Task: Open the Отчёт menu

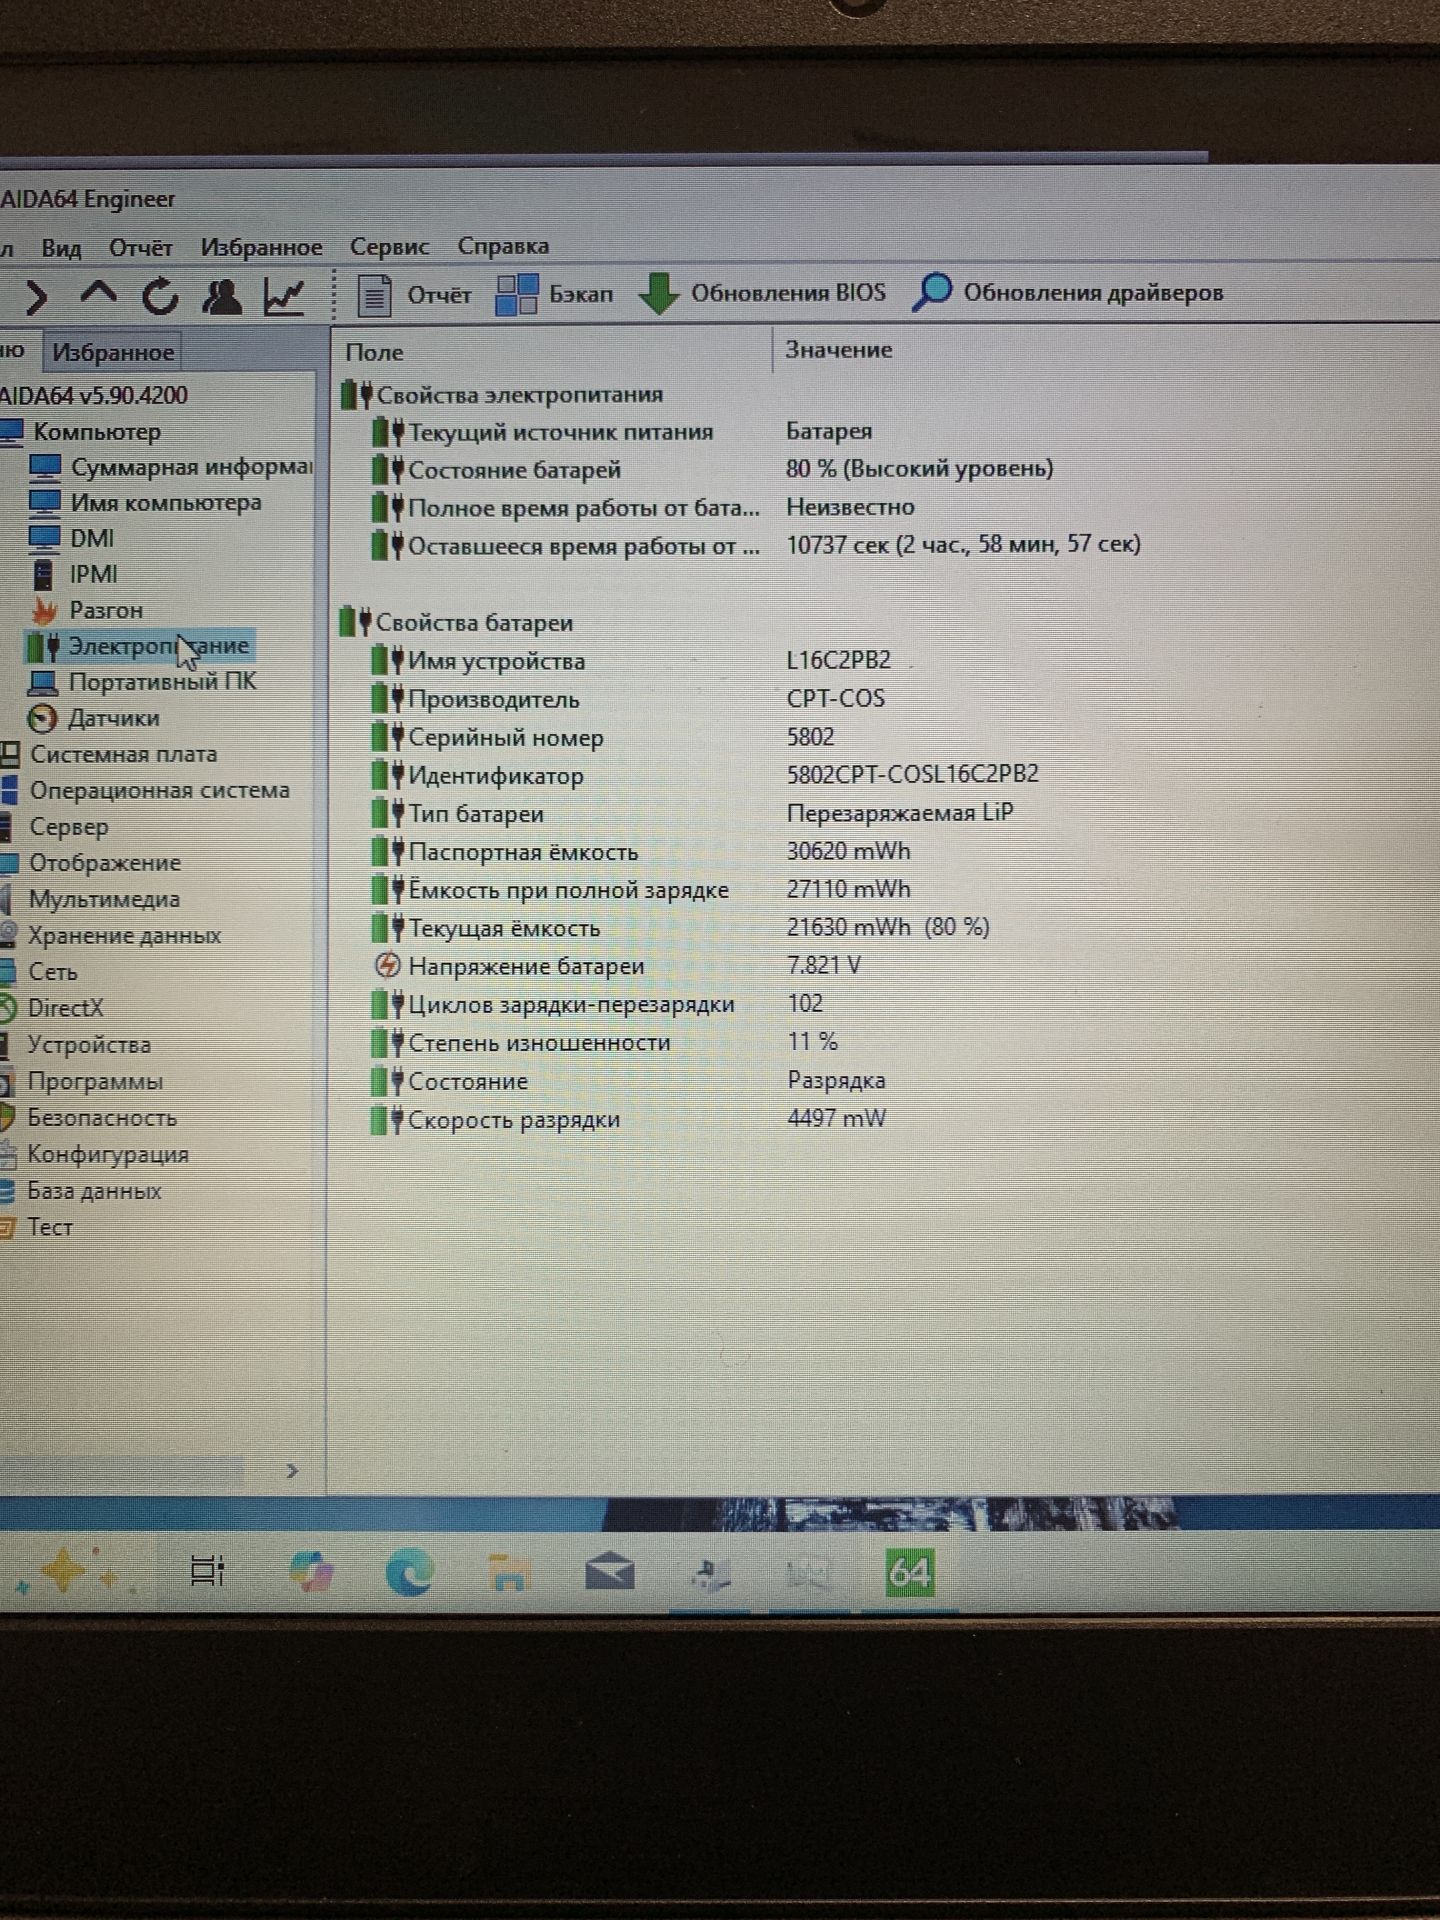Action: [141, 247]
